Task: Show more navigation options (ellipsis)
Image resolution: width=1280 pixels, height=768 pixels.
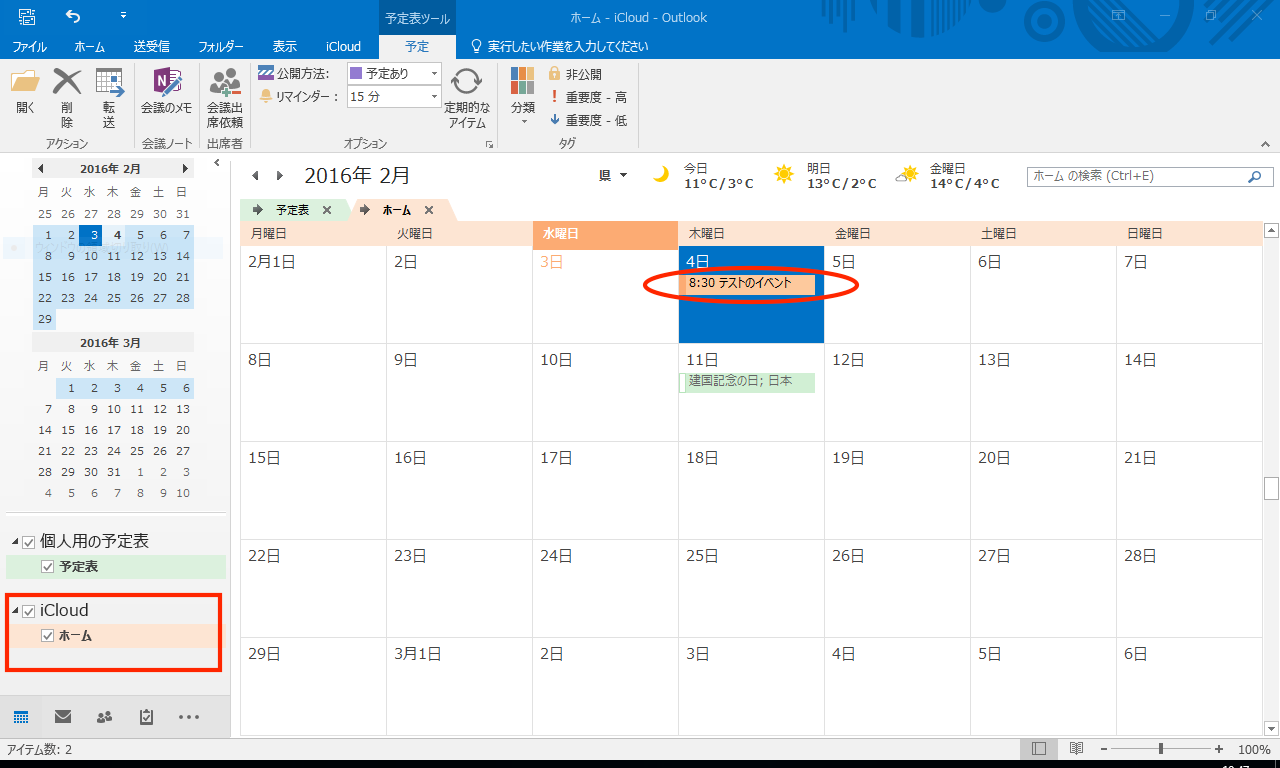Action: tap(189, 717)
